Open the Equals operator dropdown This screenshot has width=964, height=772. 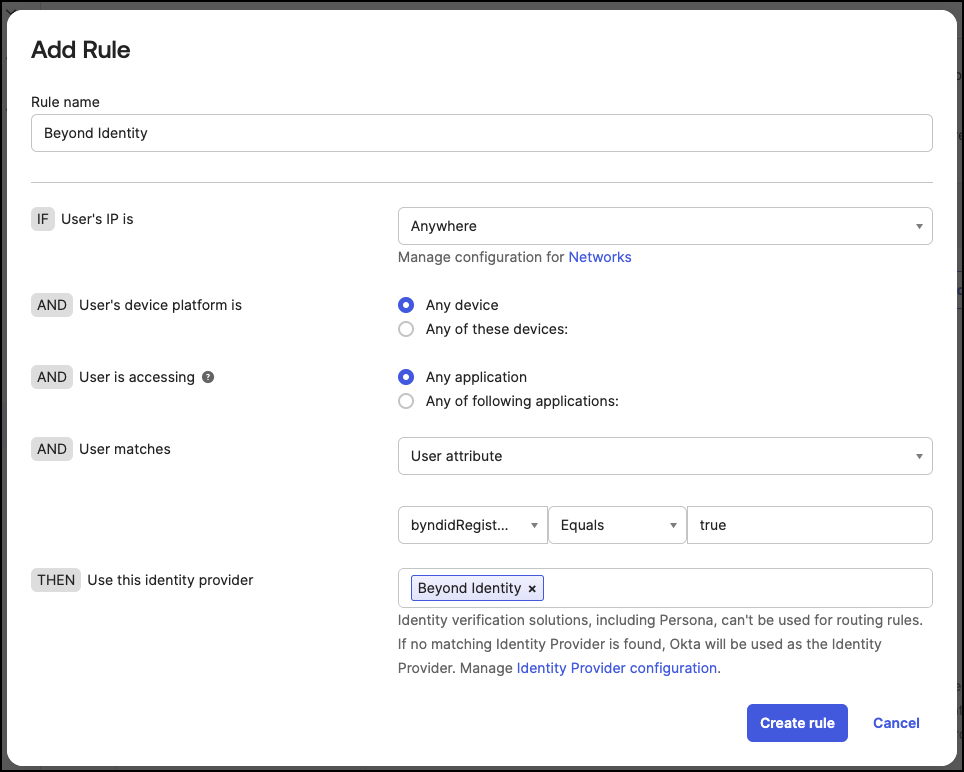(616, 525)
